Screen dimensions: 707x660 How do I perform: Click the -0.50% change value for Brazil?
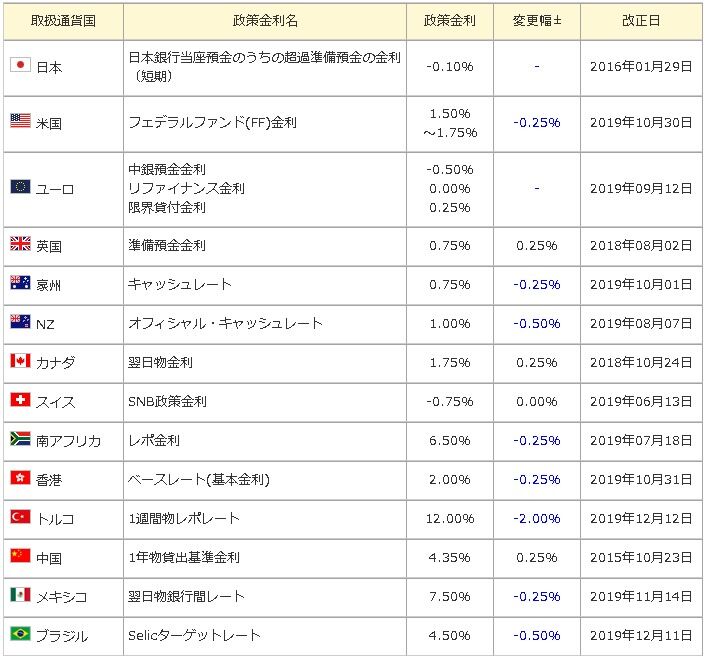[x=537, y=635]
